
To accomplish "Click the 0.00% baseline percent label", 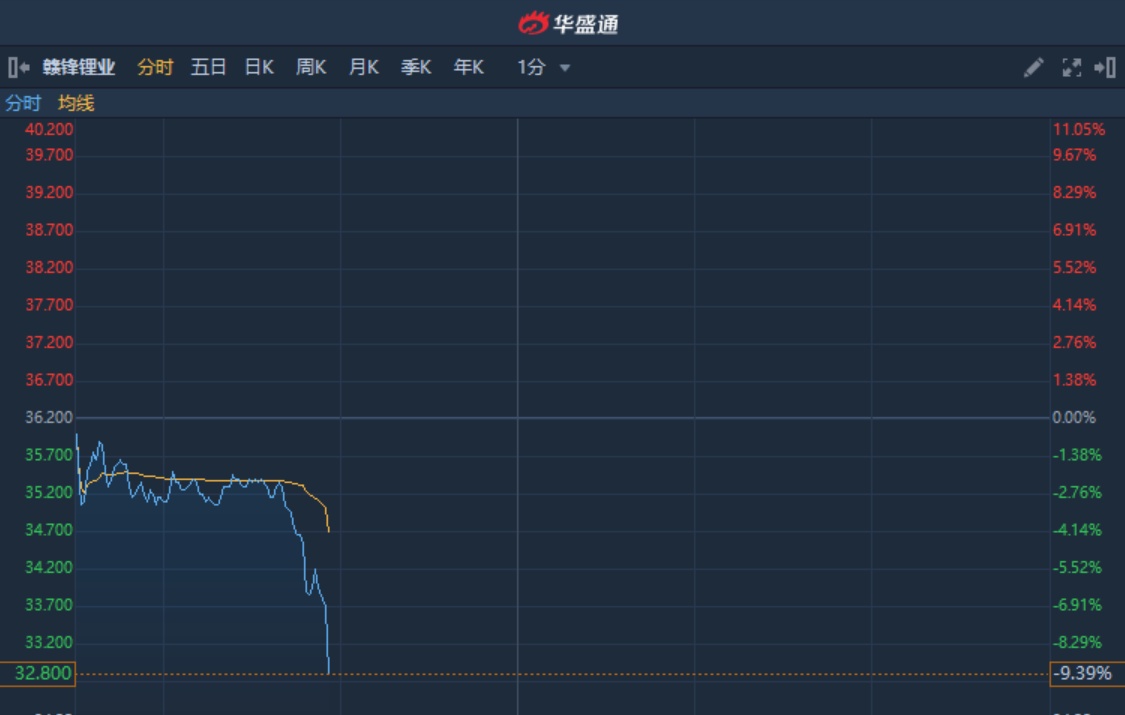I will pos(1073,417).
